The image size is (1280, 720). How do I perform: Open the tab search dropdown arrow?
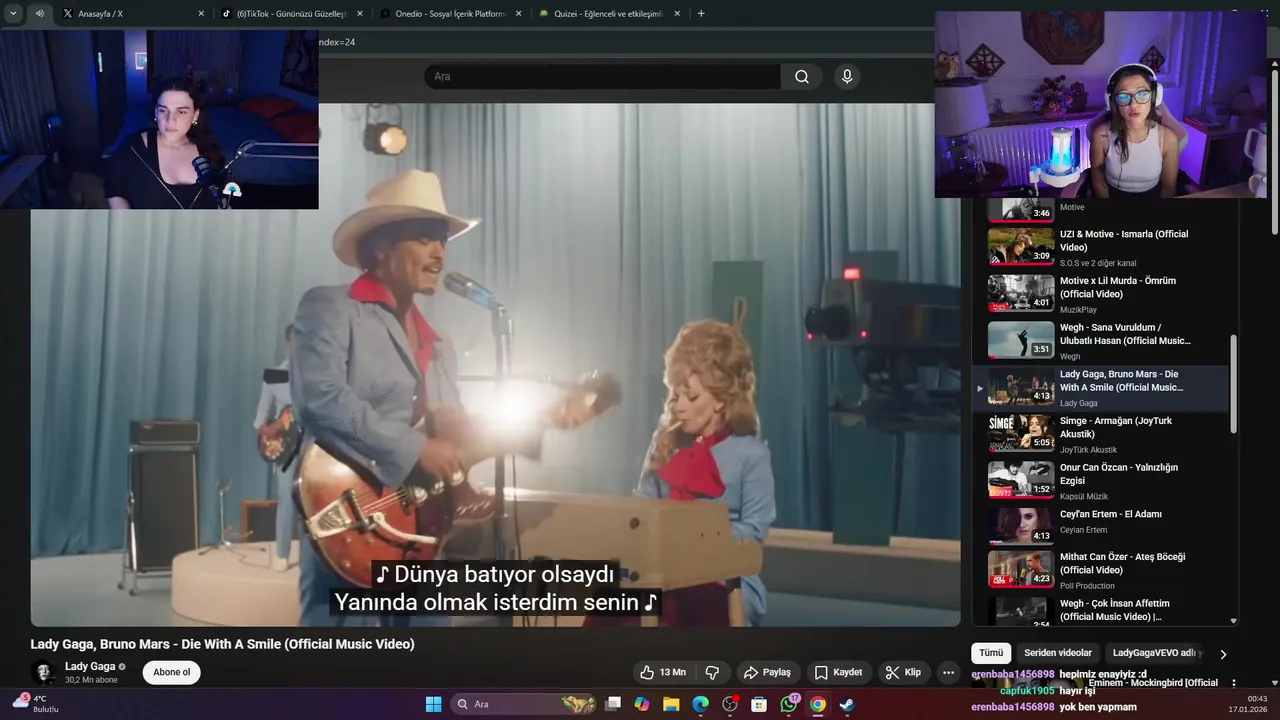tap(13, 14)
